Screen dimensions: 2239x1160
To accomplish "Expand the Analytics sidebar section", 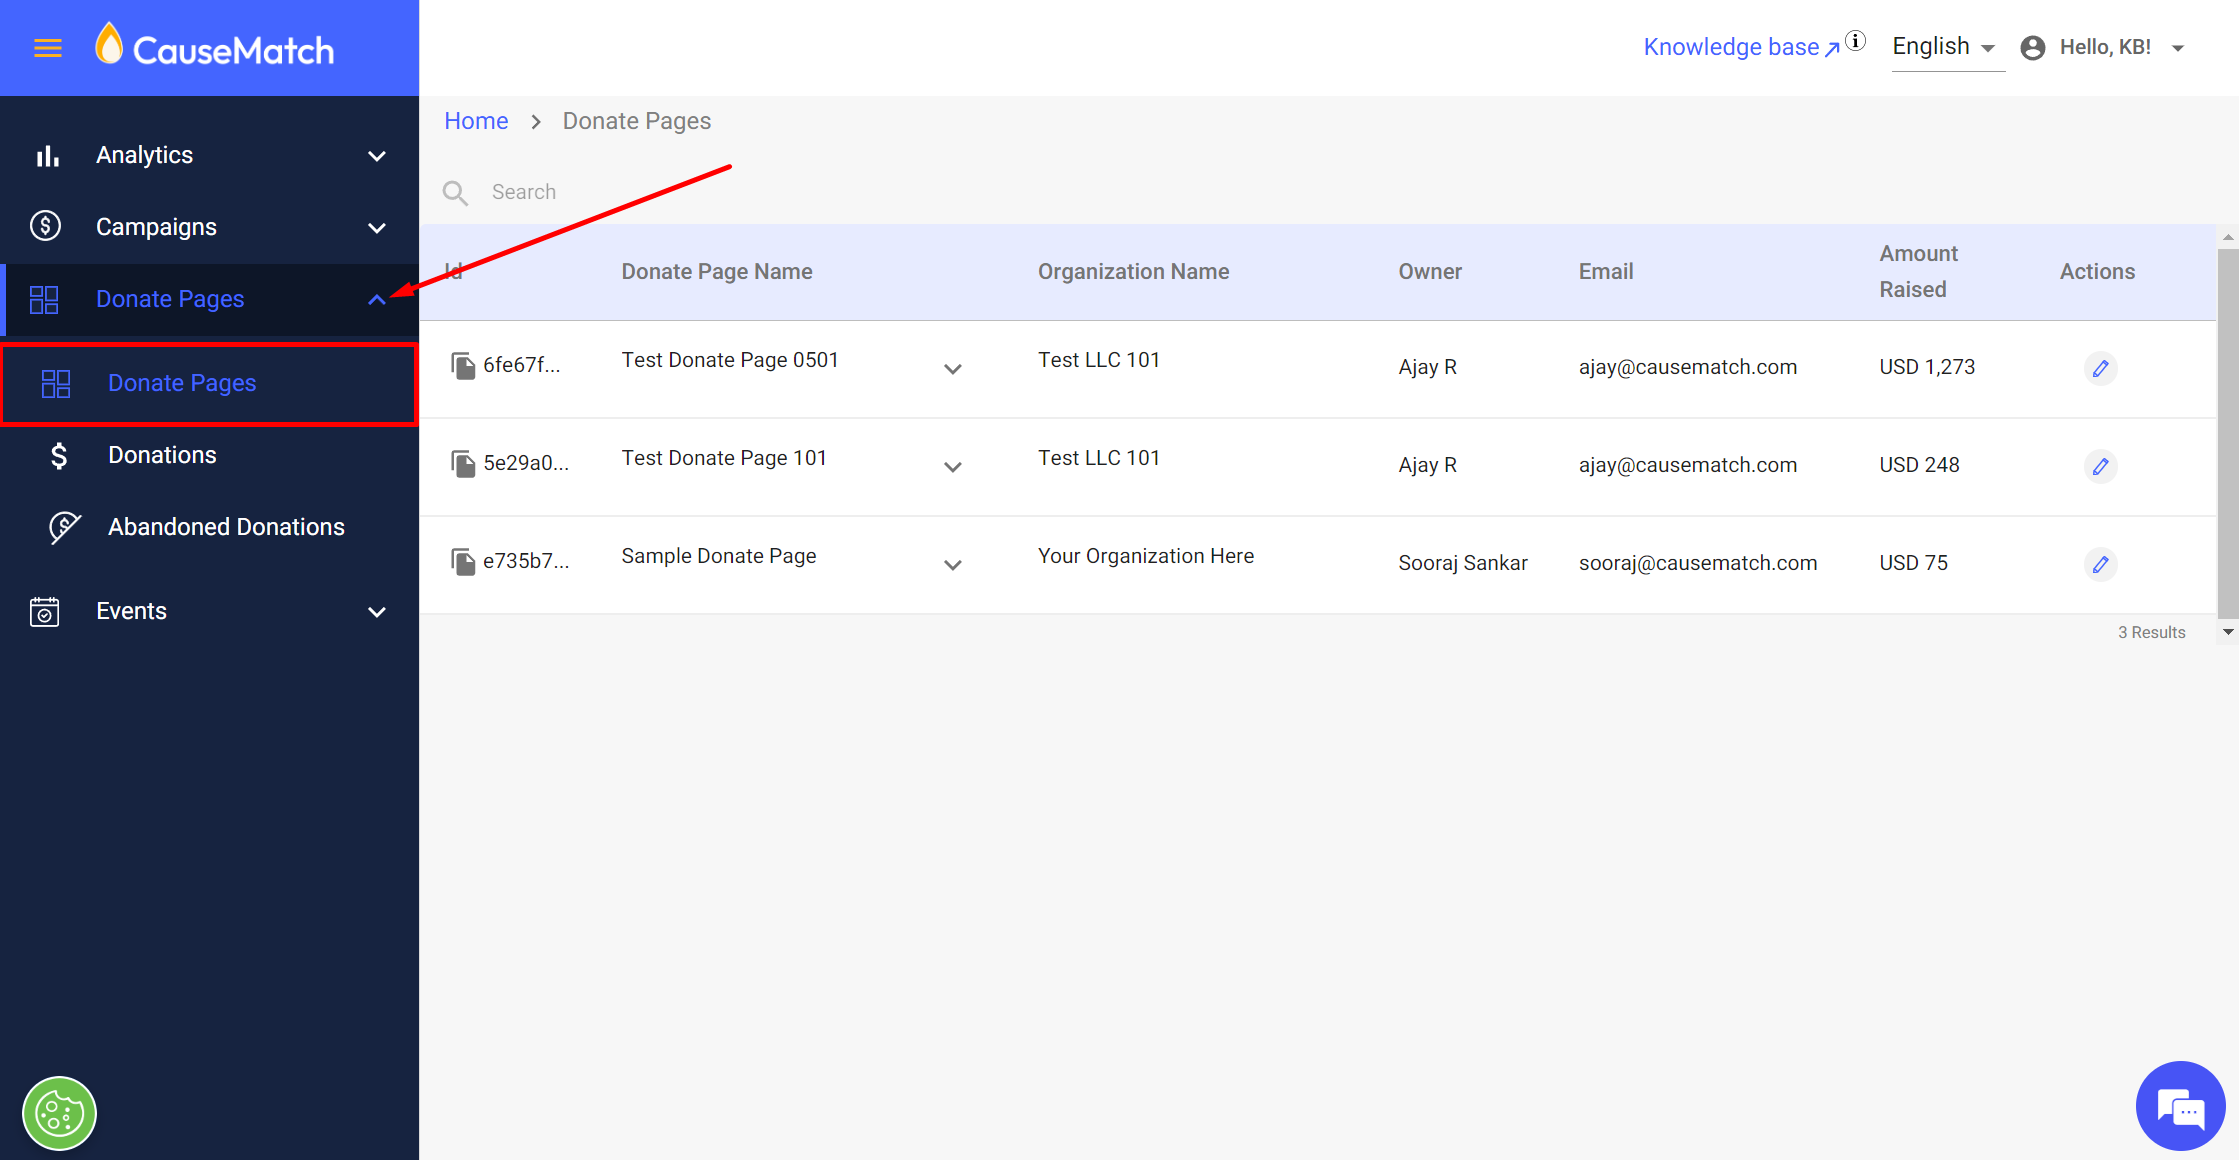I will click(376, 156).
